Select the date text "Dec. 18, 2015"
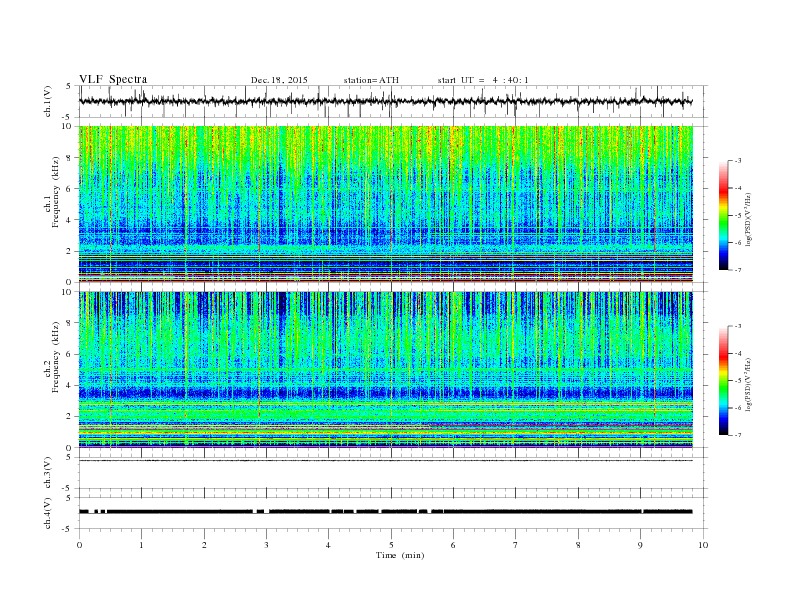792x612 pixels. pos(279,80)
